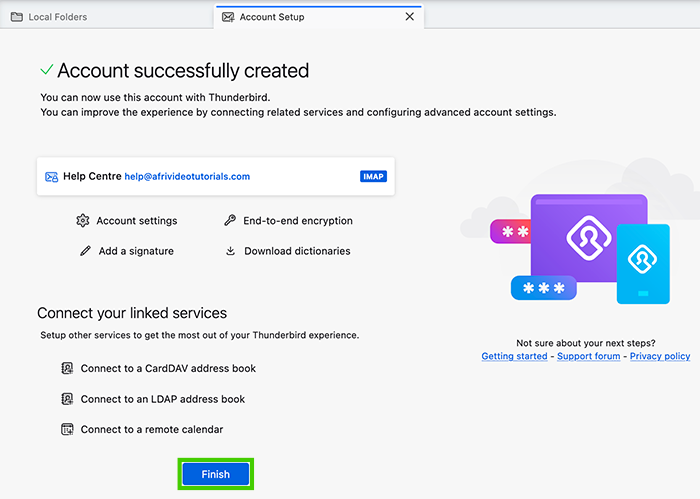Click the Help Centre mail account icon
The image size is (700, 499).
51,177
